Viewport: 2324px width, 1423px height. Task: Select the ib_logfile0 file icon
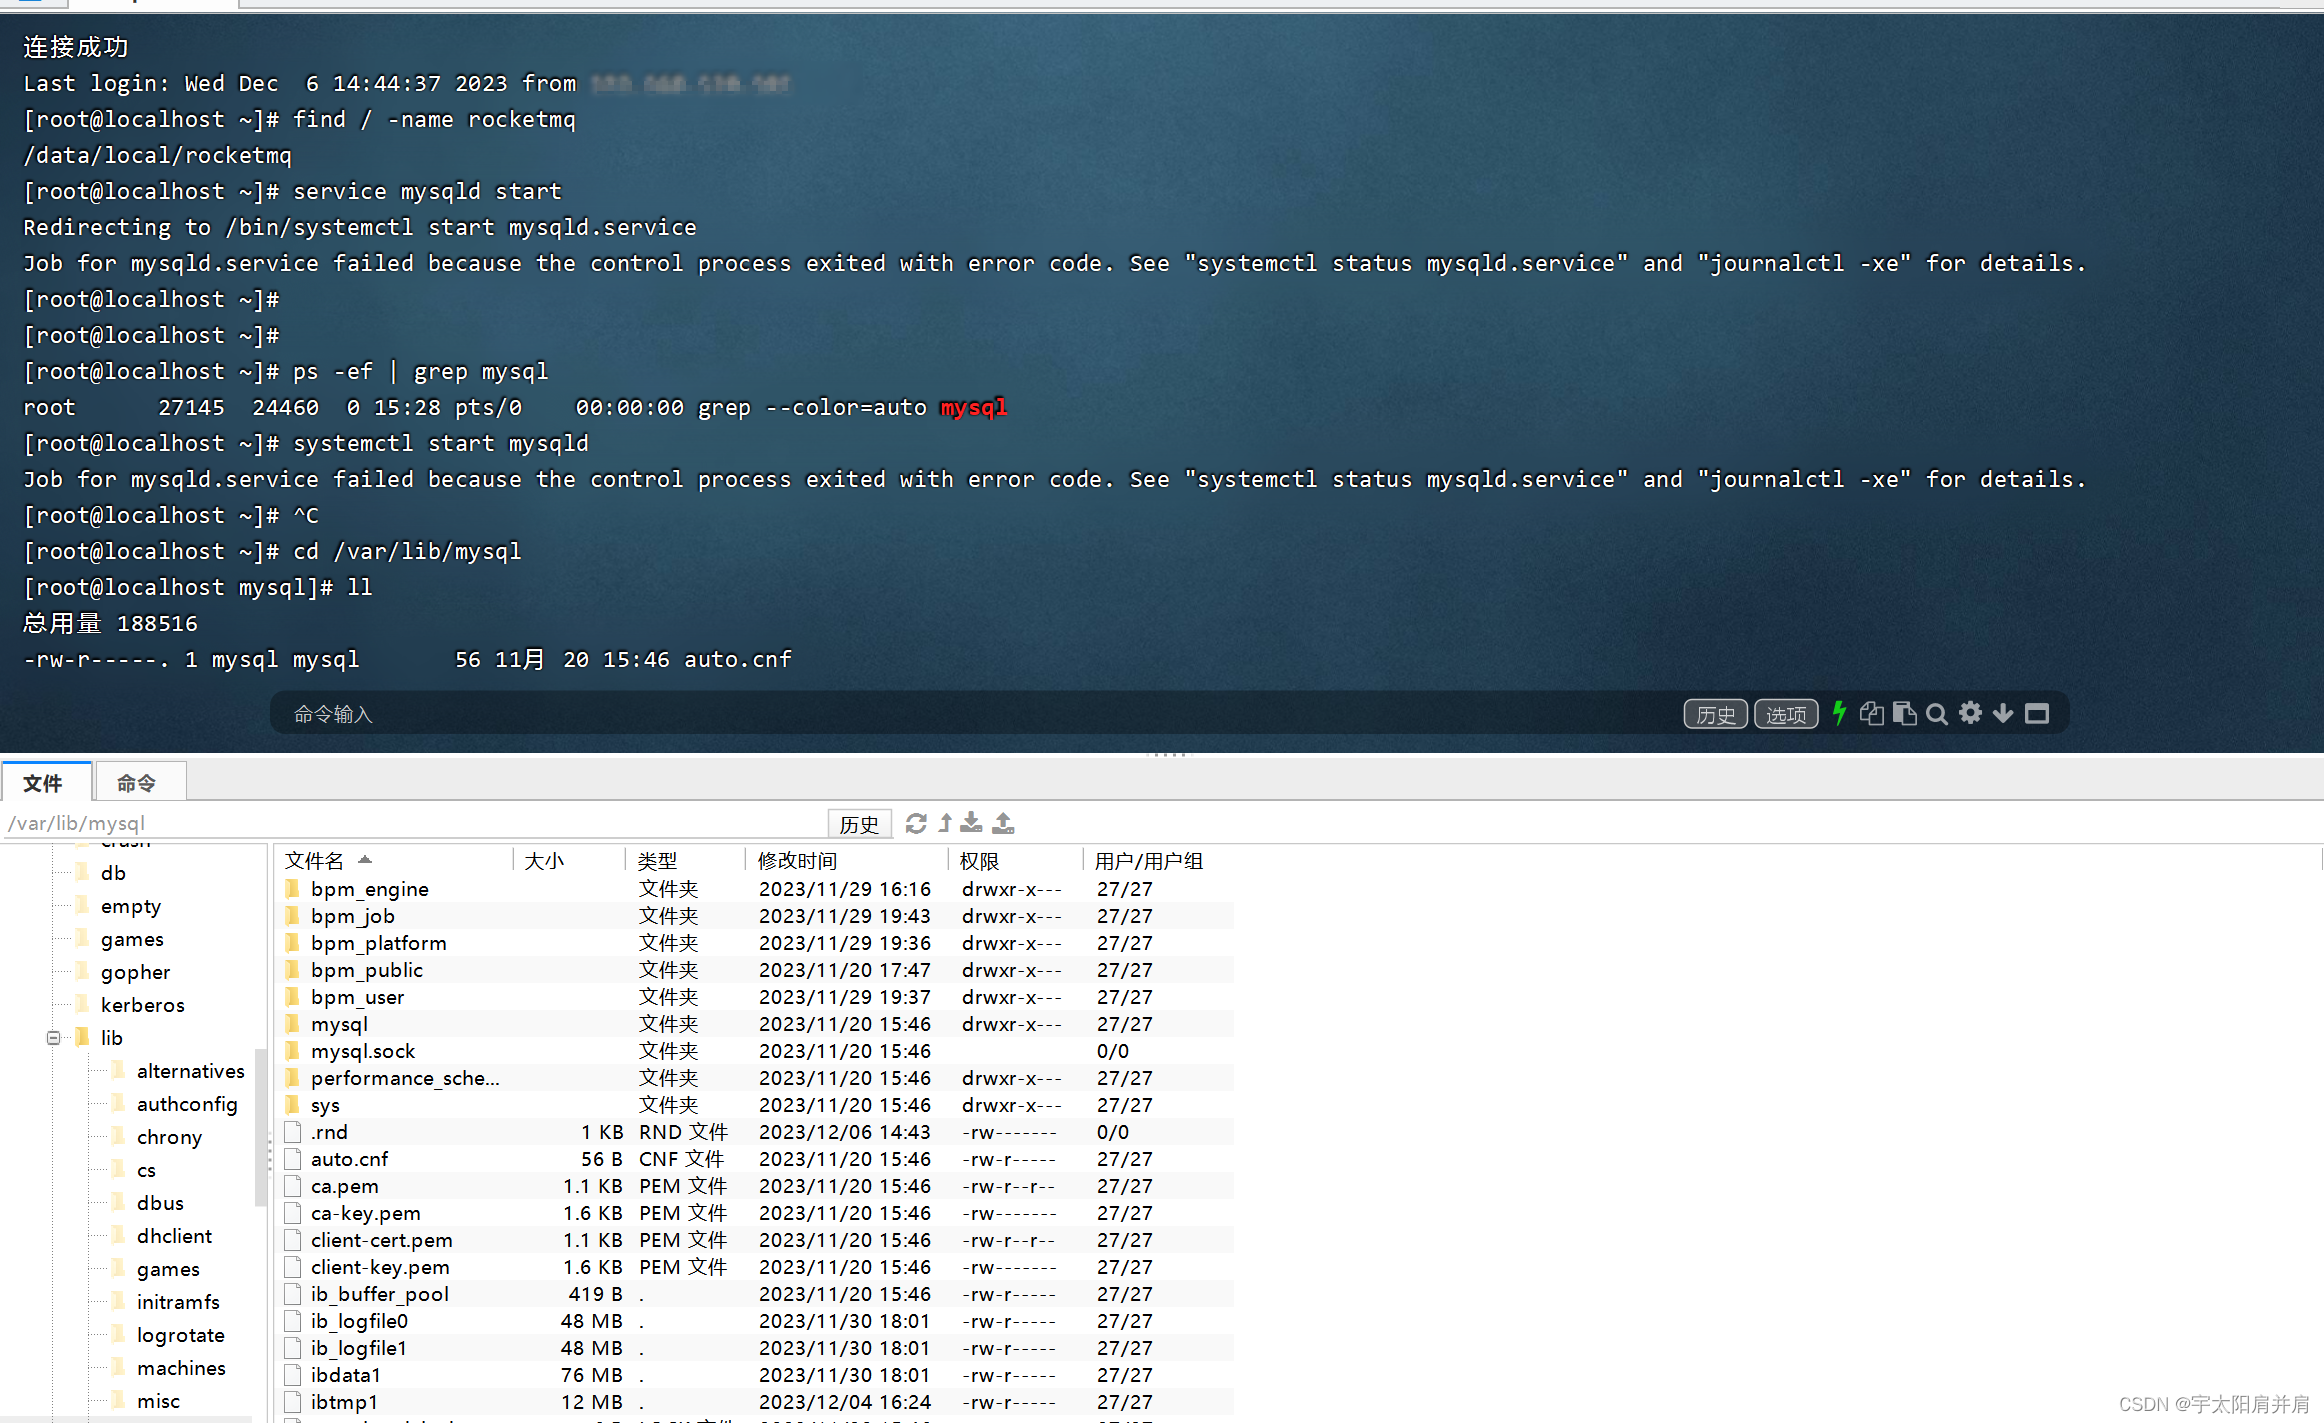(x=293, y=1321)
